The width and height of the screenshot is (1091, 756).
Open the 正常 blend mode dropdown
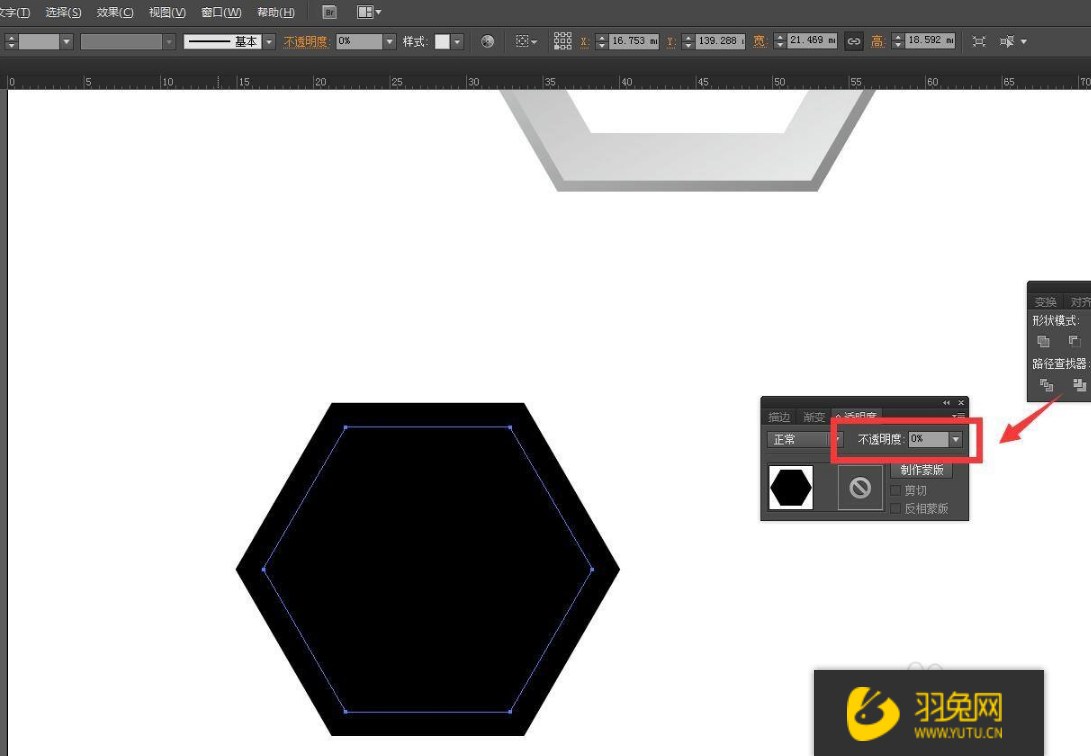point(805,440)
